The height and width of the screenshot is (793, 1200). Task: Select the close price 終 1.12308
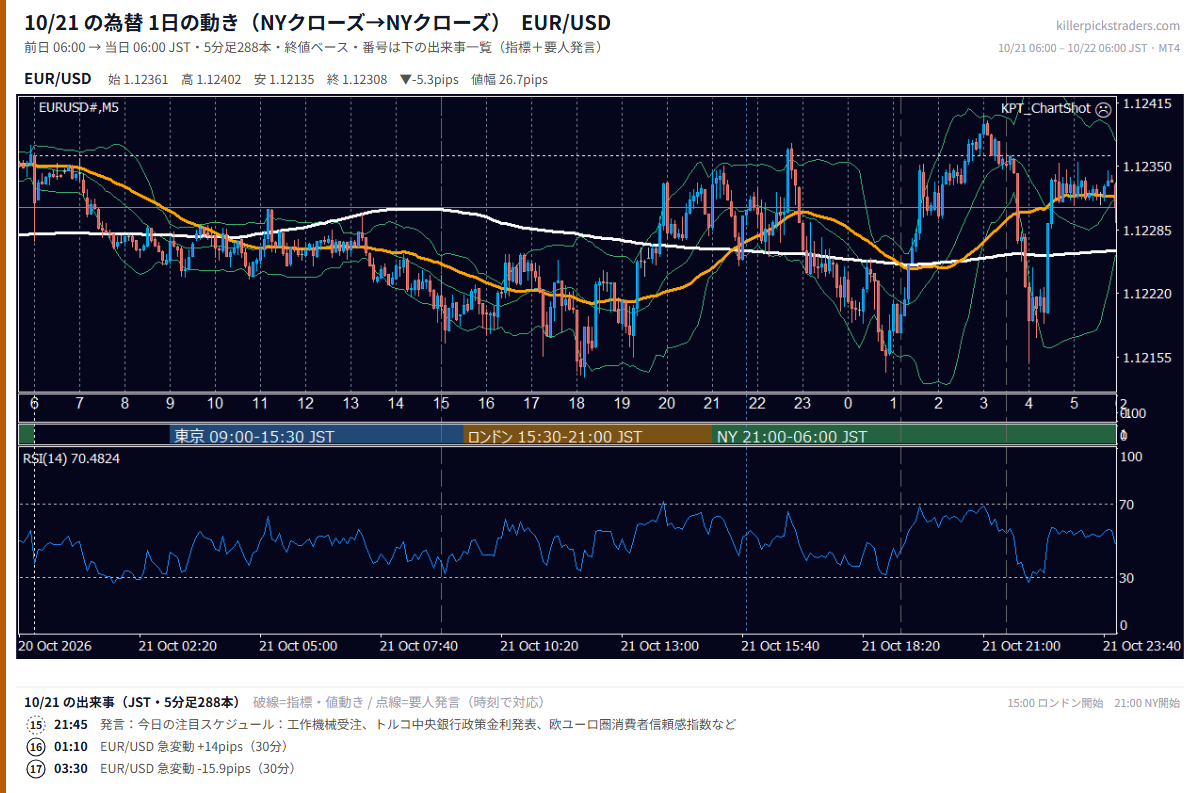click(x=357, y=79)
